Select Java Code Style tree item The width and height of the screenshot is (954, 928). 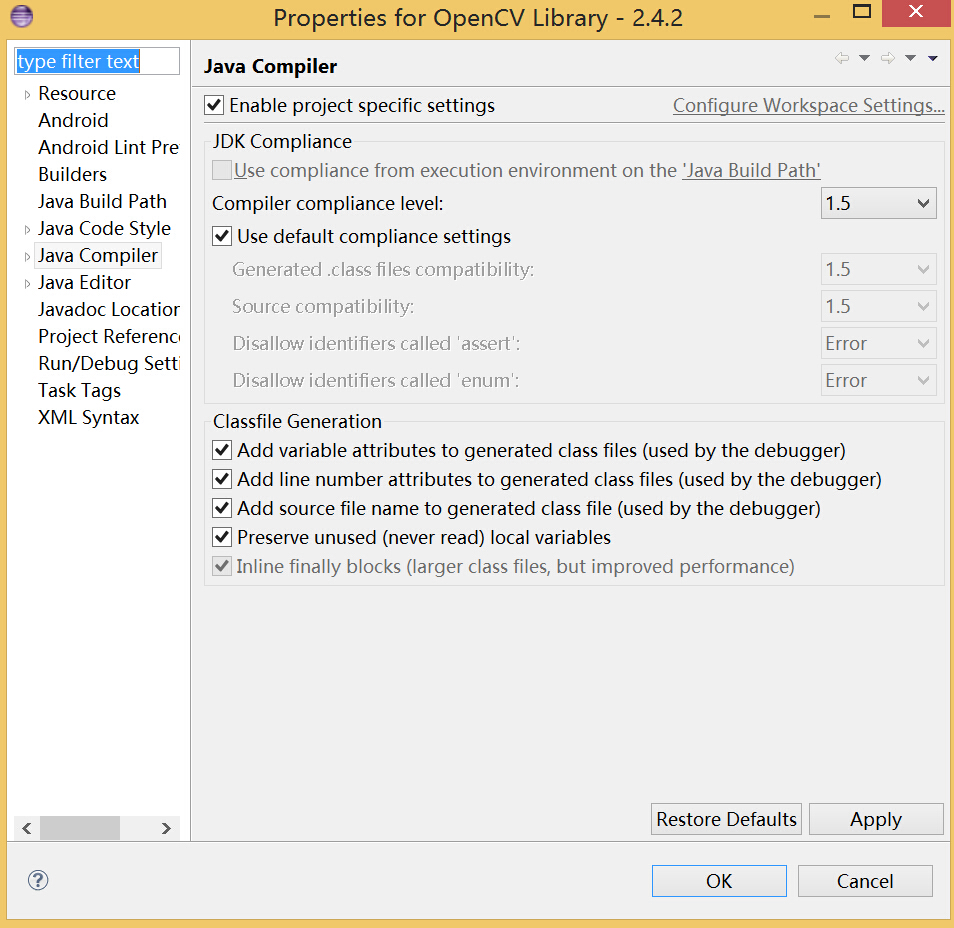tap(104, 228)
